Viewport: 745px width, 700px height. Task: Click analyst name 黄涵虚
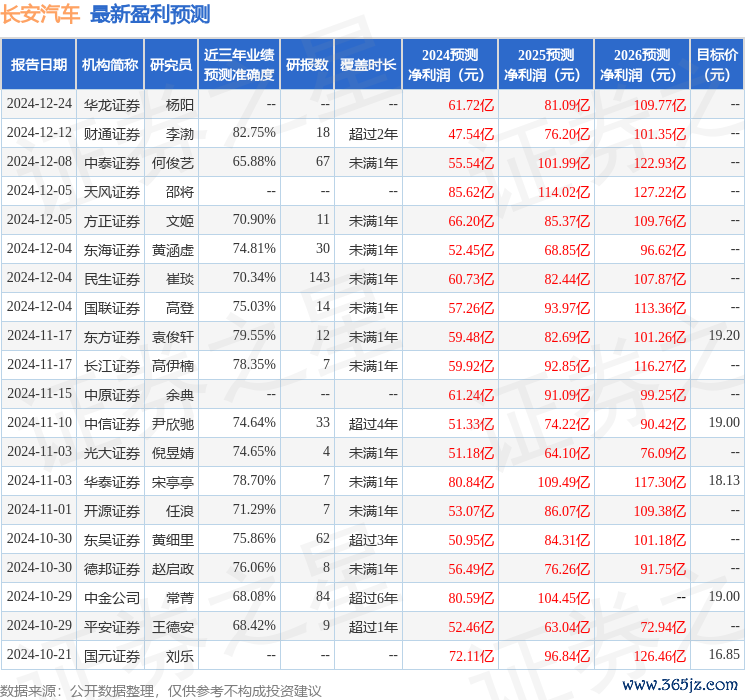tap(173, 250)
